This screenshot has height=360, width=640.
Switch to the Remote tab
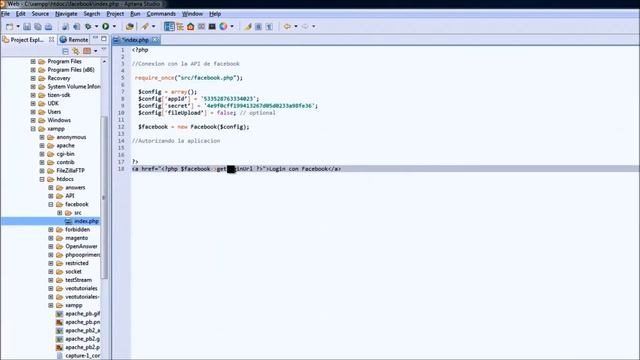tap(74, 40)
